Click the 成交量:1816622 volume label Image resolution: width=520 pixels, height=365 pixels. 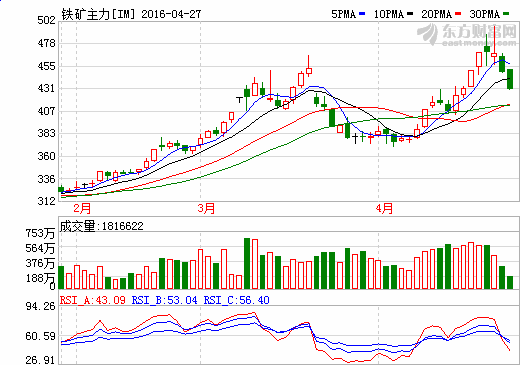pyautogui.click(x=102, y=226)
